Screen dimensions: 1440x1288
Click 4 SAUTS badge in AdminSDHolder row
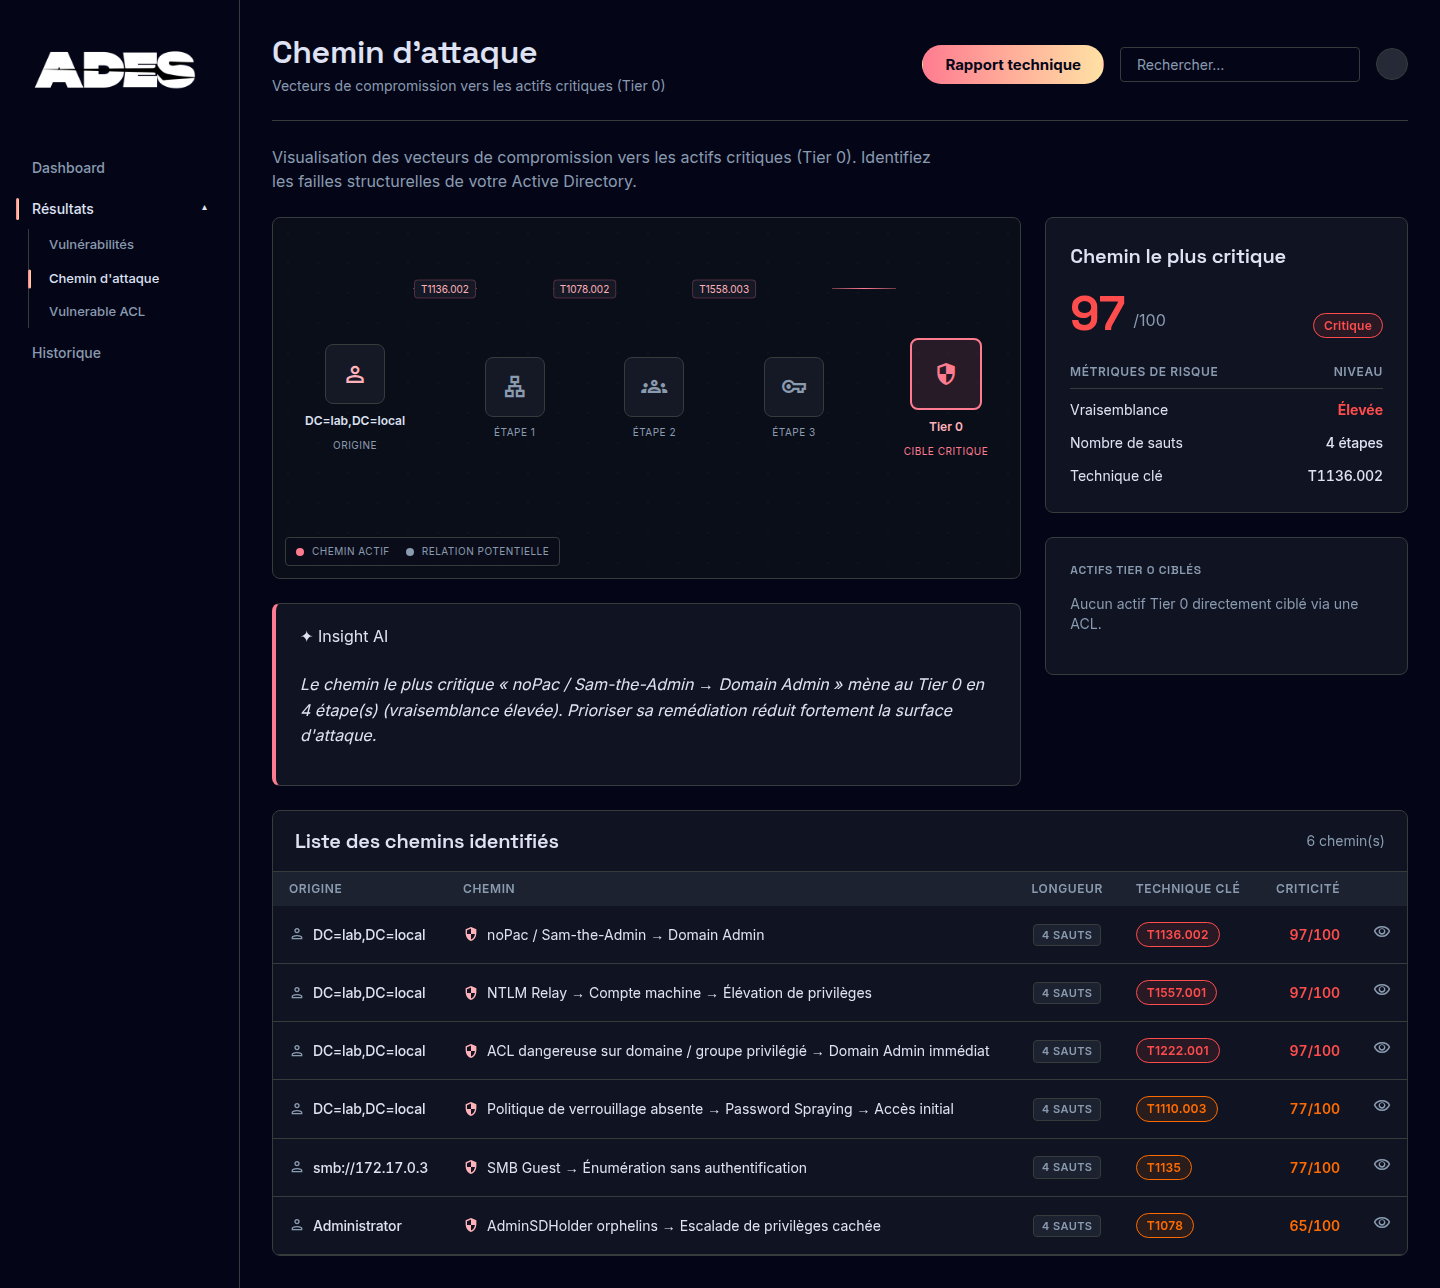coord(1067,1226)
